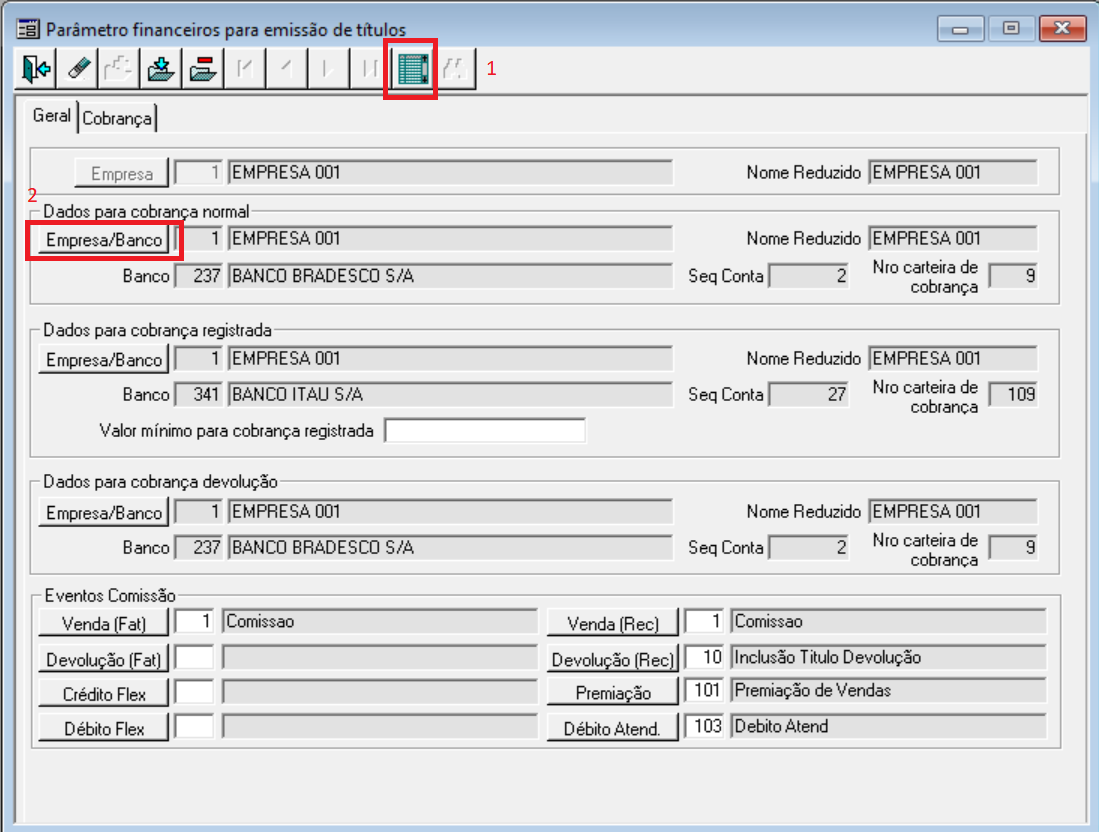1099x832 pixels.
Task: Go to previous record arrow
Action: tap(286, 69)
